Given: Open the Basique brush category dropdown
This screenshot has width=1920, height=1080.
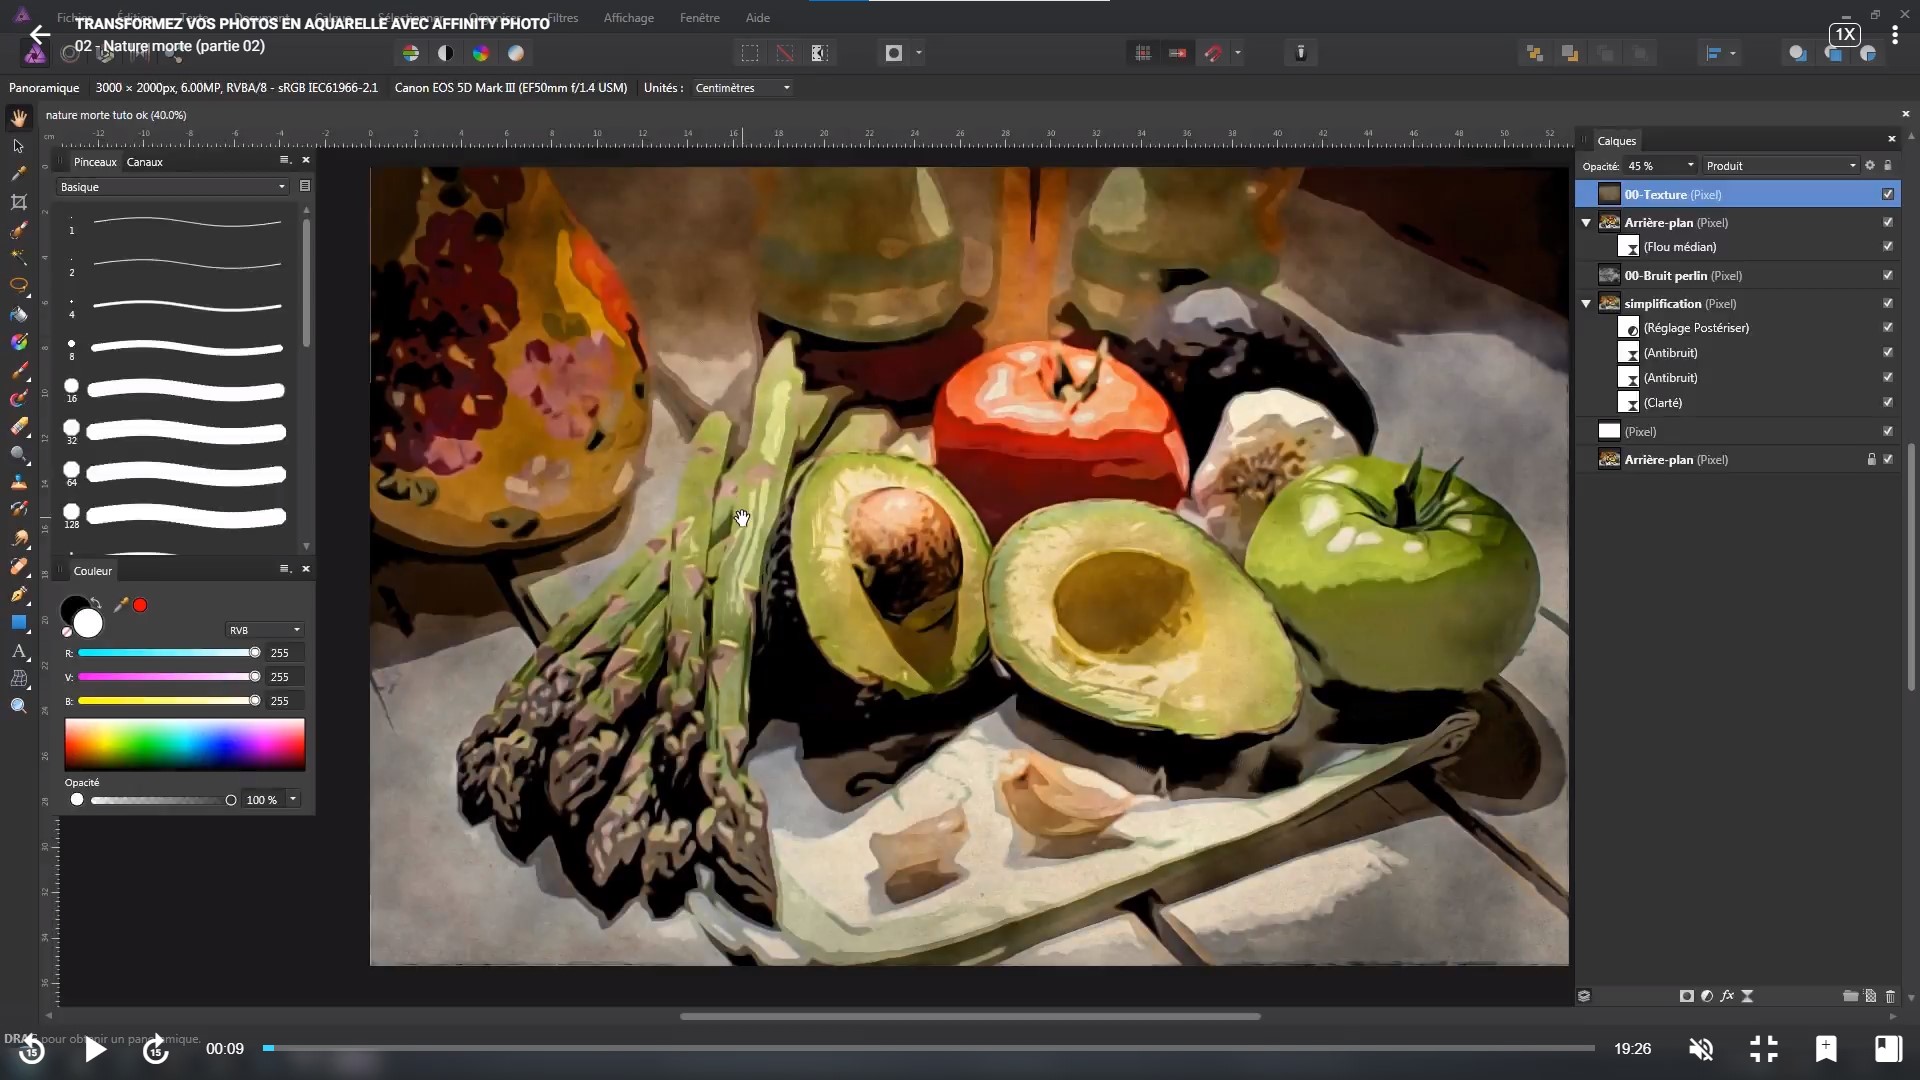Looking at the screenshot, I should tap(172, 187).
